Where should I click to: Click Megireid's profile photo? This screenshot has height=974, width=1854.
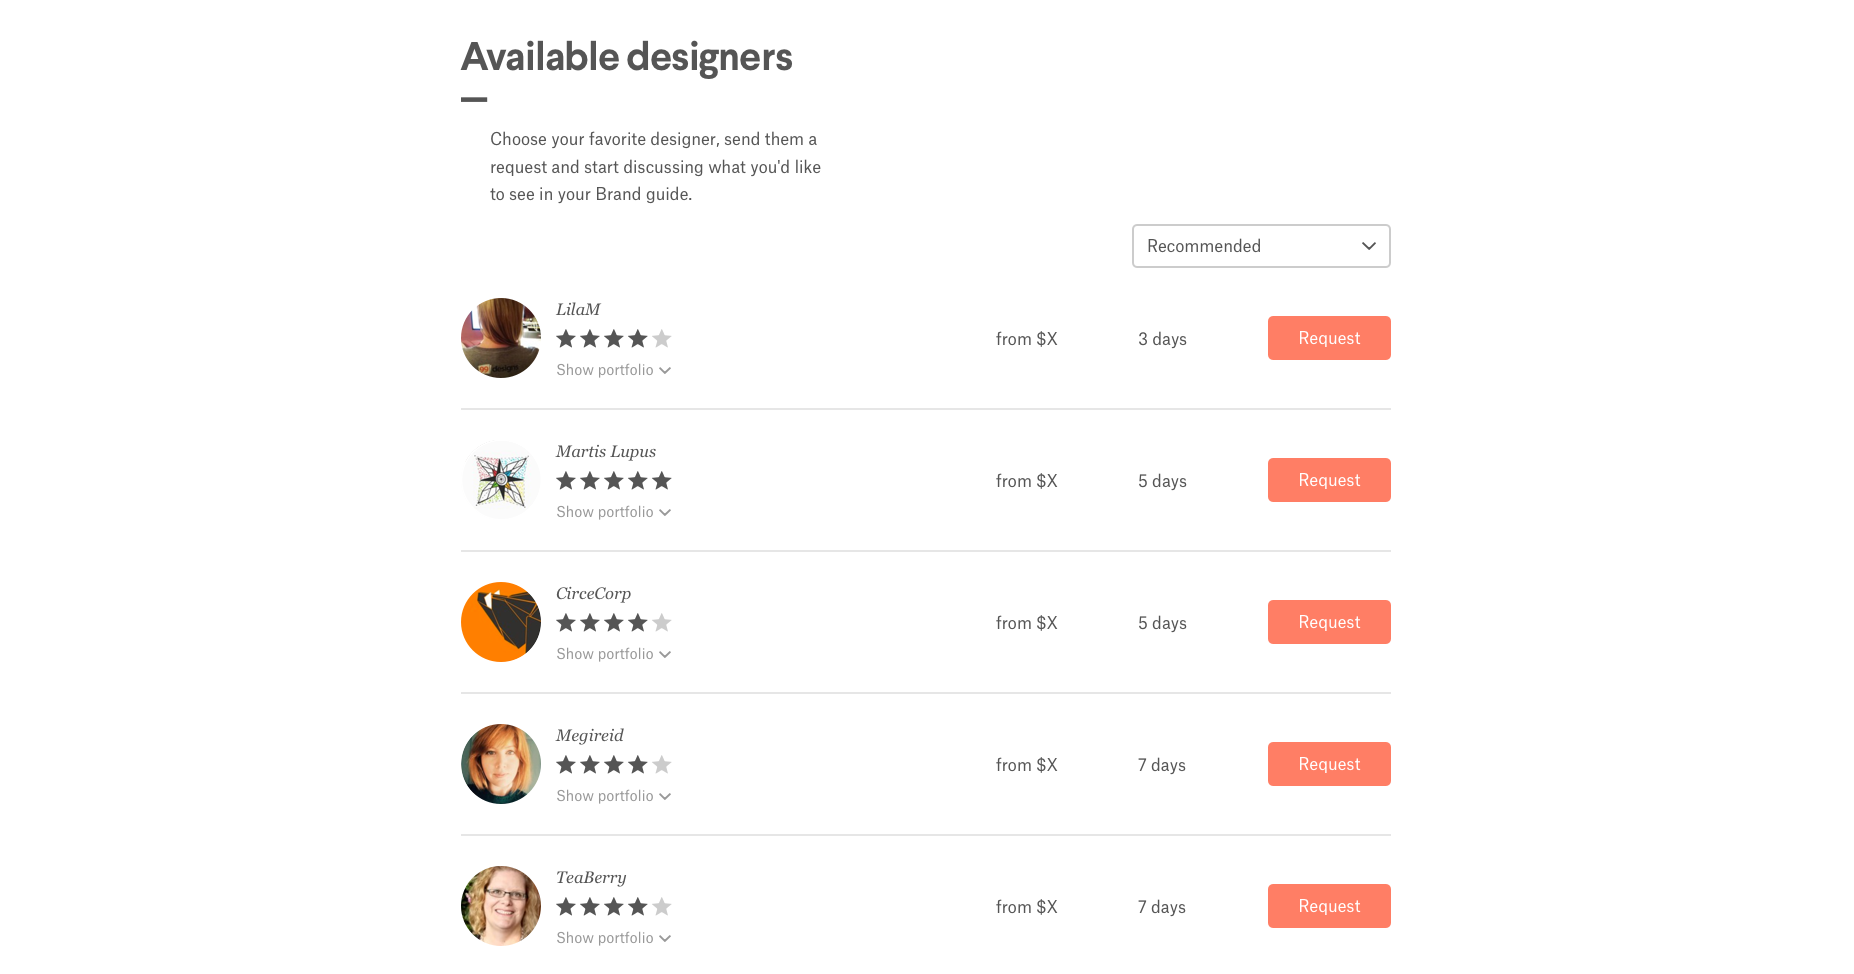tap(500, 764)
